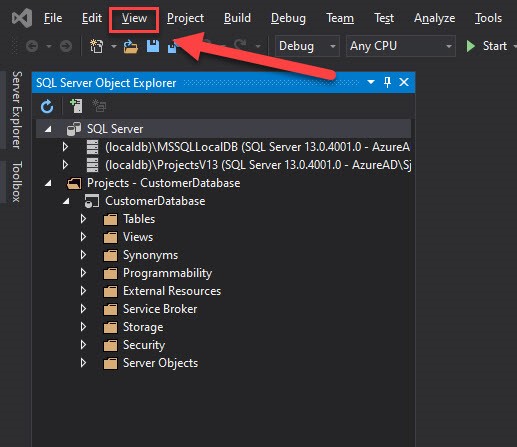The width and height of the screenshot is (517, 447).
Task: Expand the Synonyms folder
Action: coord(83,255)
